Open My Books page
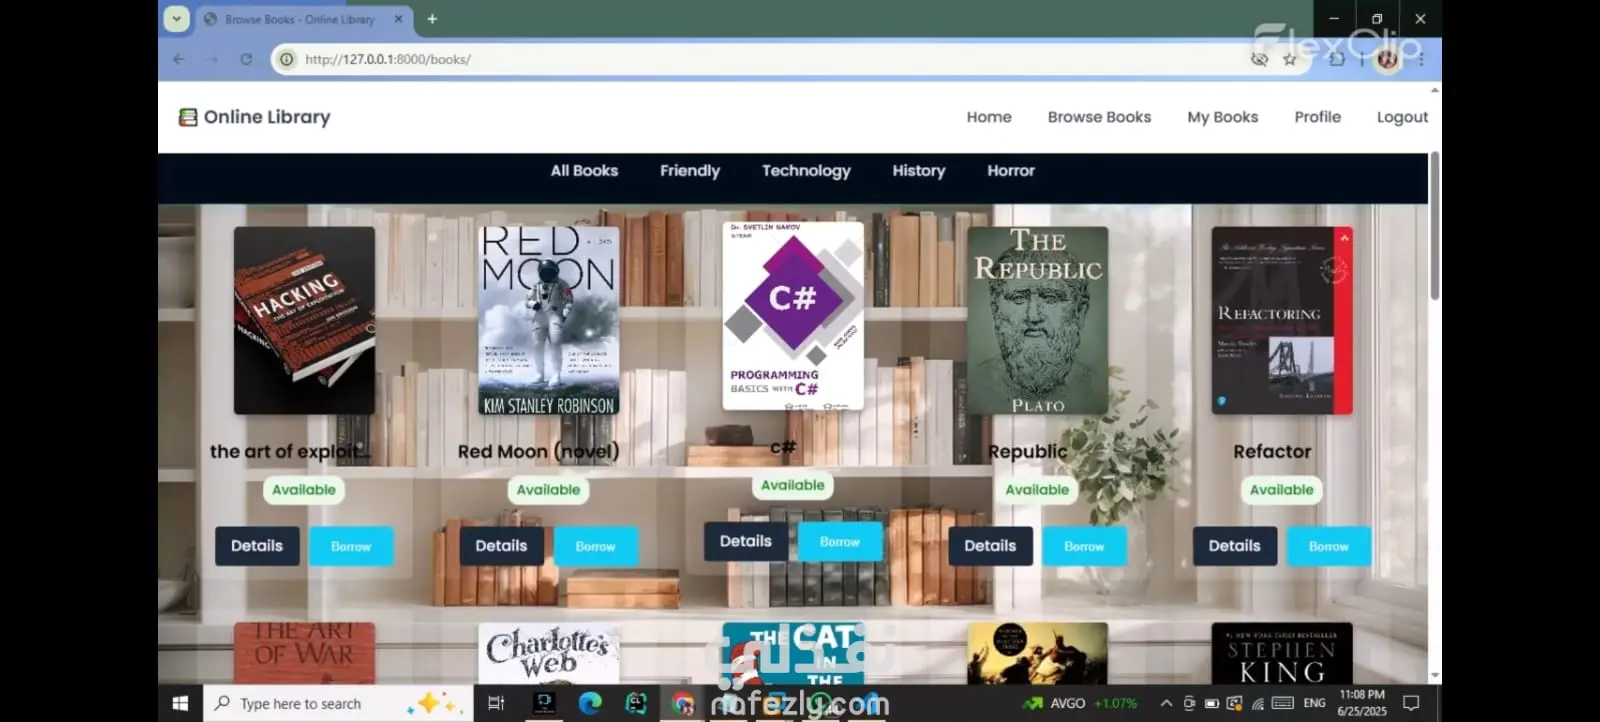Screen dimensions: 1600x722 pos(1222,117)
